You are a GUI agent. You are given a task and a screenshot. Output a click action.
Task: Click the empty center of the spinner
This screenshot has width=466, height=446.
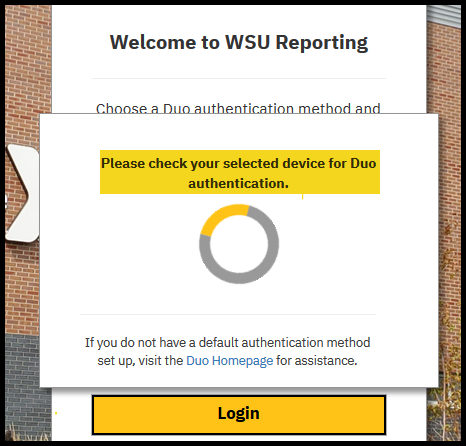click(239, 244)
